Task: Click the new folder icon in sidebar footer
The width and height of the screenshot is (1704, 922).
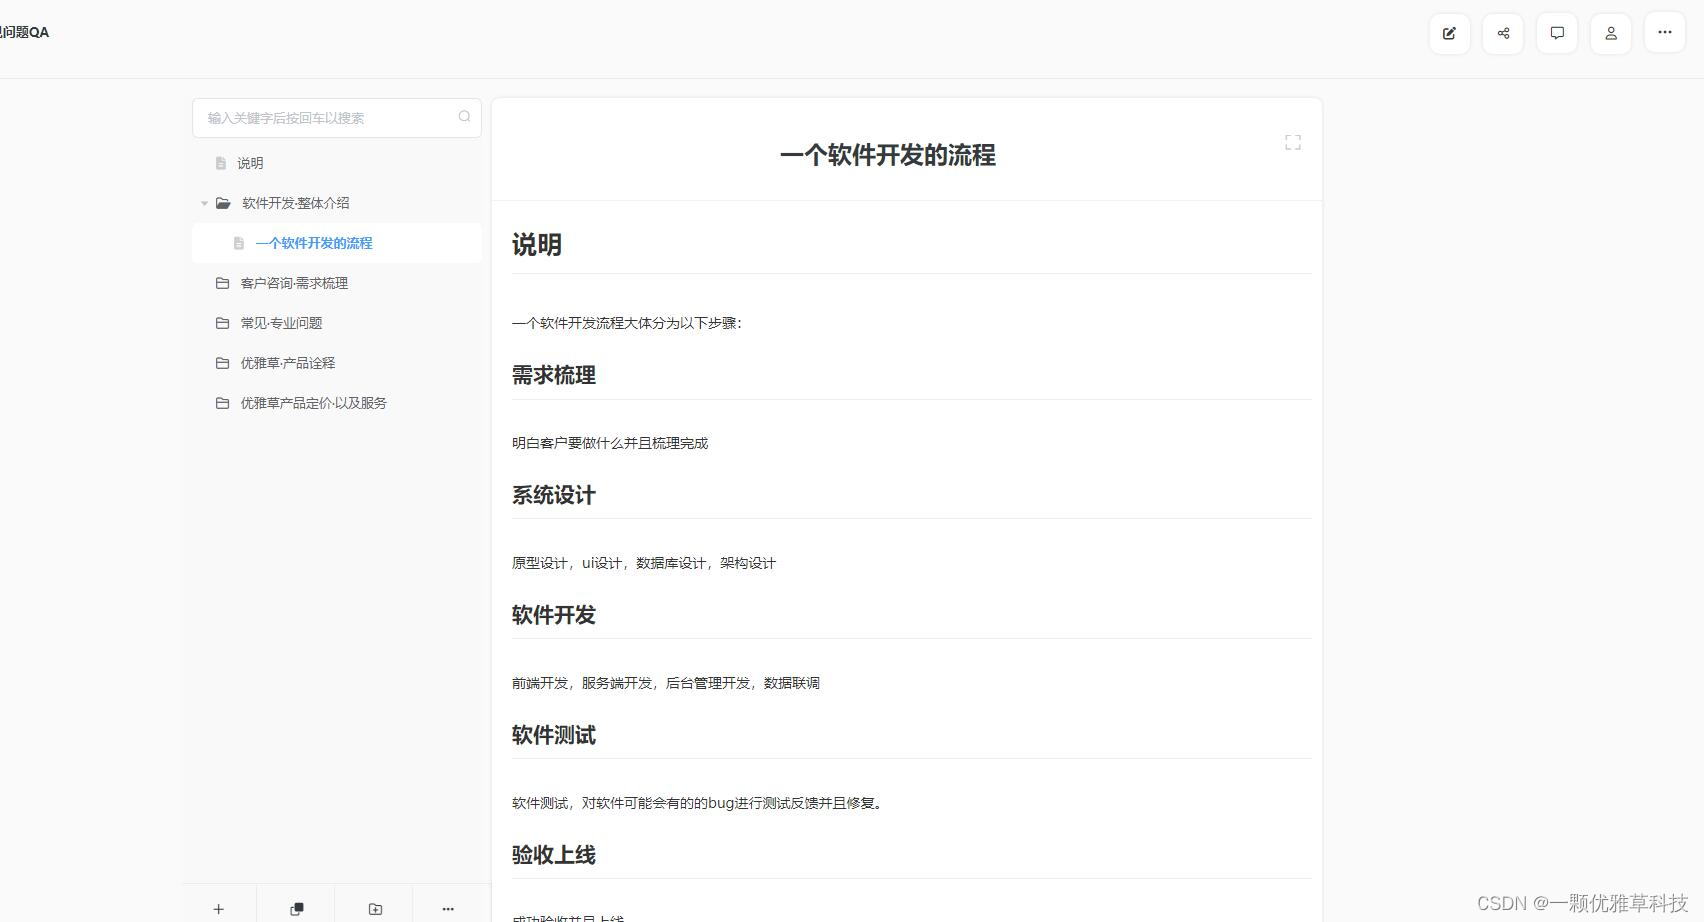Action: [375, 909]
